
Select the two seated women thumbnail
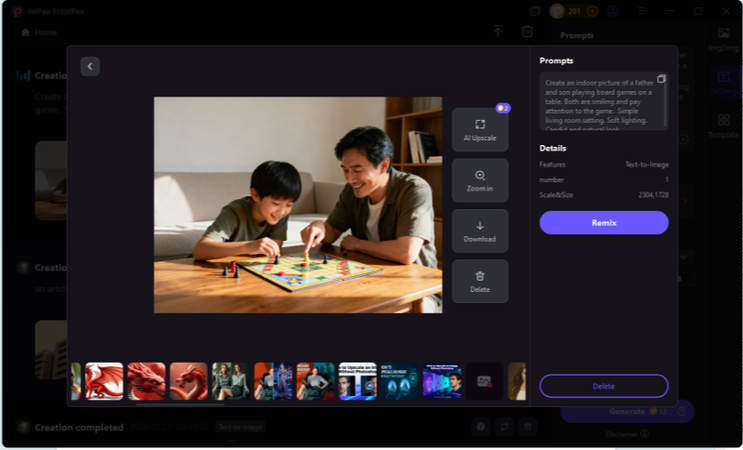[x=231, y=381]
